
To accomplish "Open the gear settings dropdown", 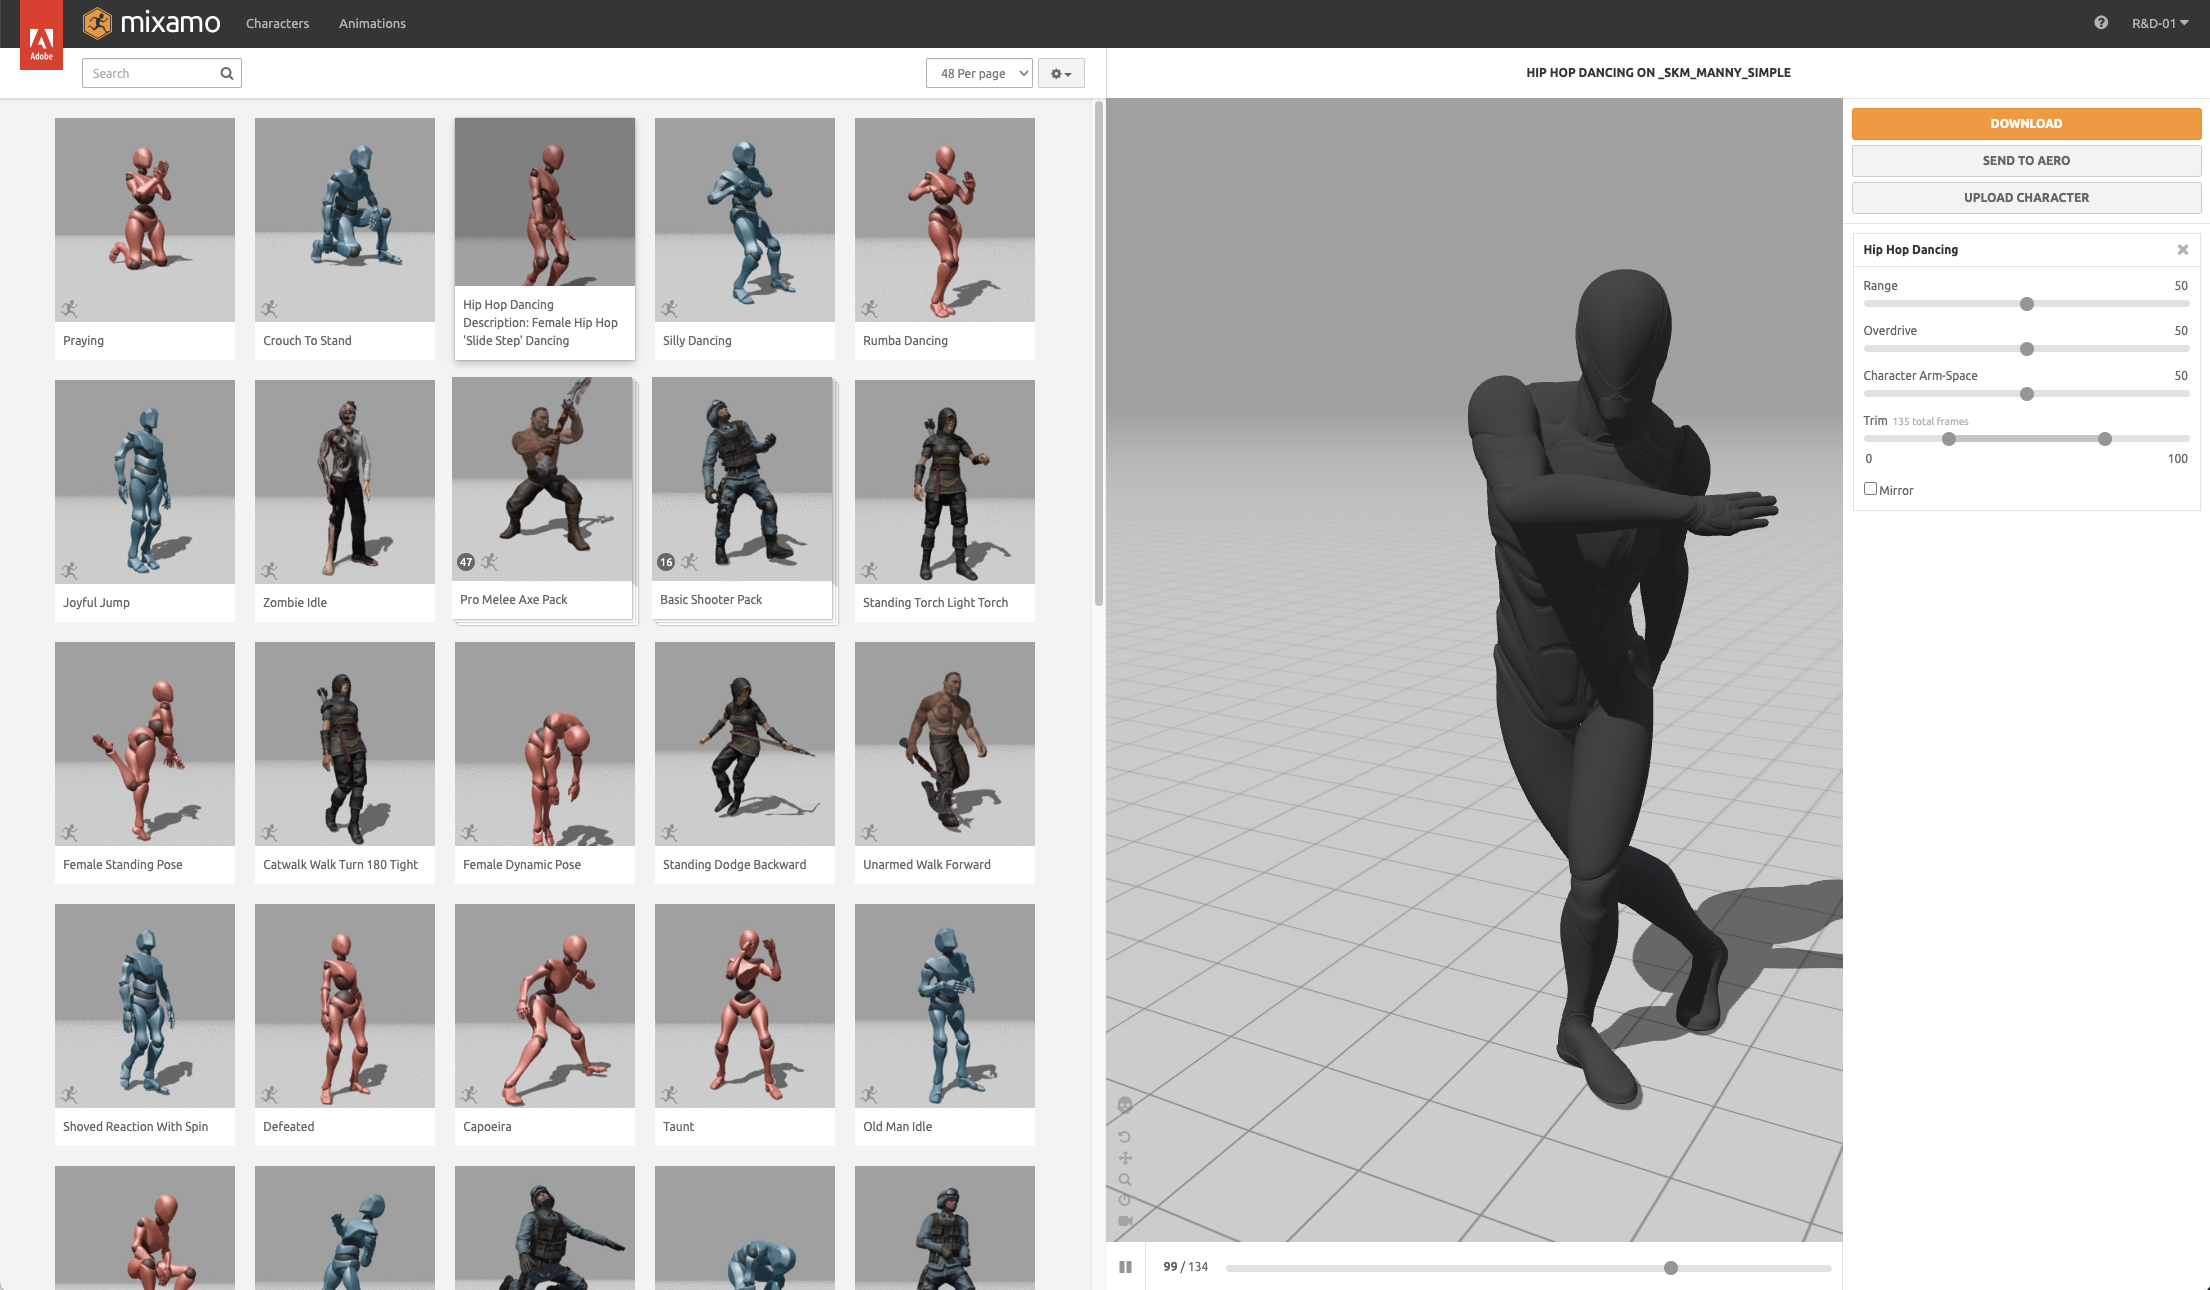I will coord(1061,73).
